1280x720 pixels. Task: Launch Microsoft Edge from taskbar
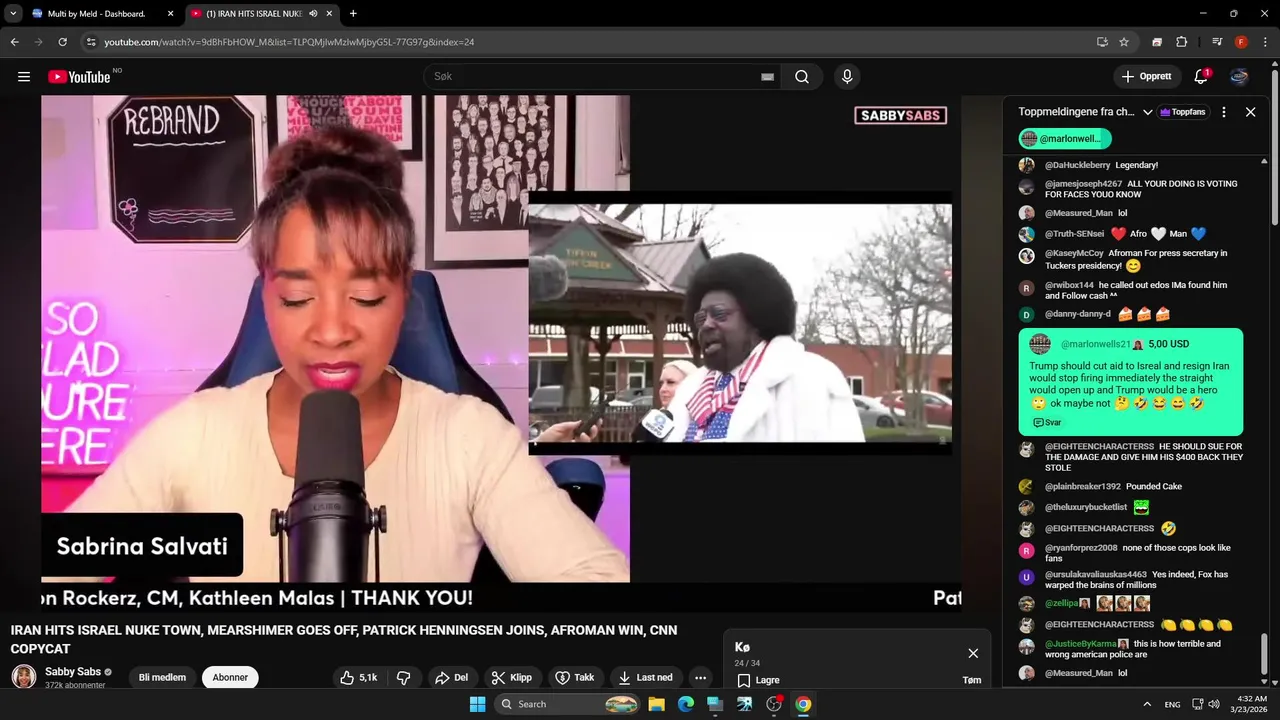(x=686, y=704)
